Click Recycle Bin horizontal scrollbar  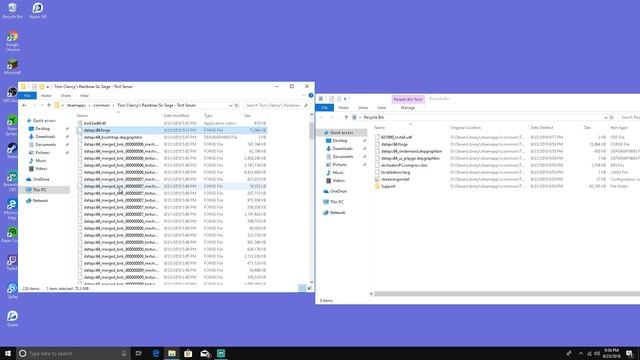pyautogui.click(x=507, y=293)
